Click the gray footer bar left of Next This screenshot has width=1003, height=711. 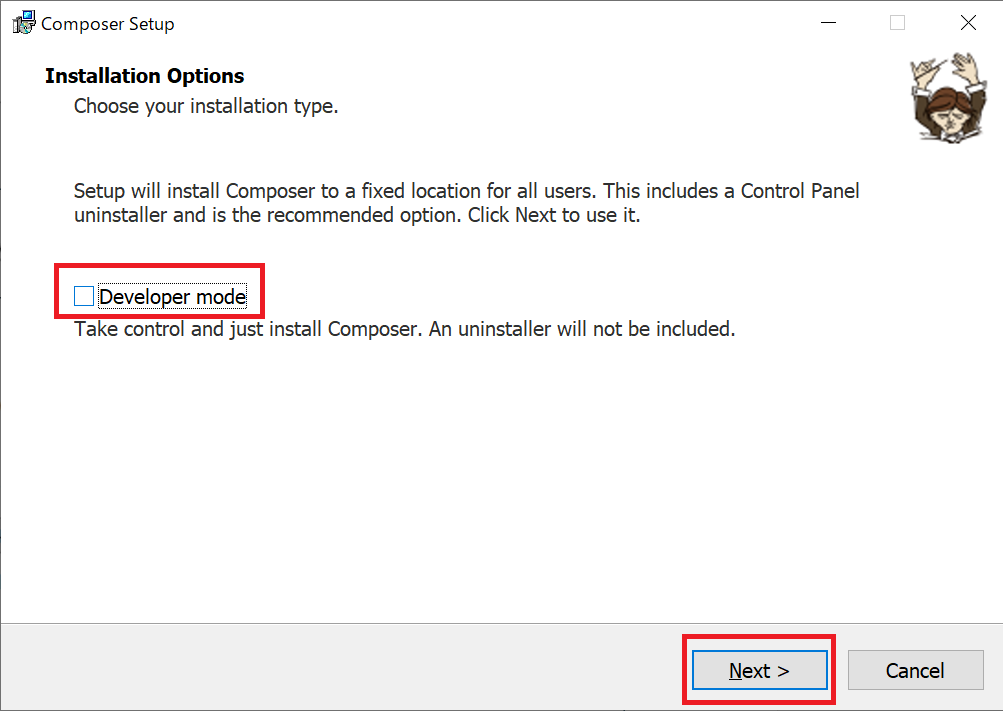pos(339,667)
